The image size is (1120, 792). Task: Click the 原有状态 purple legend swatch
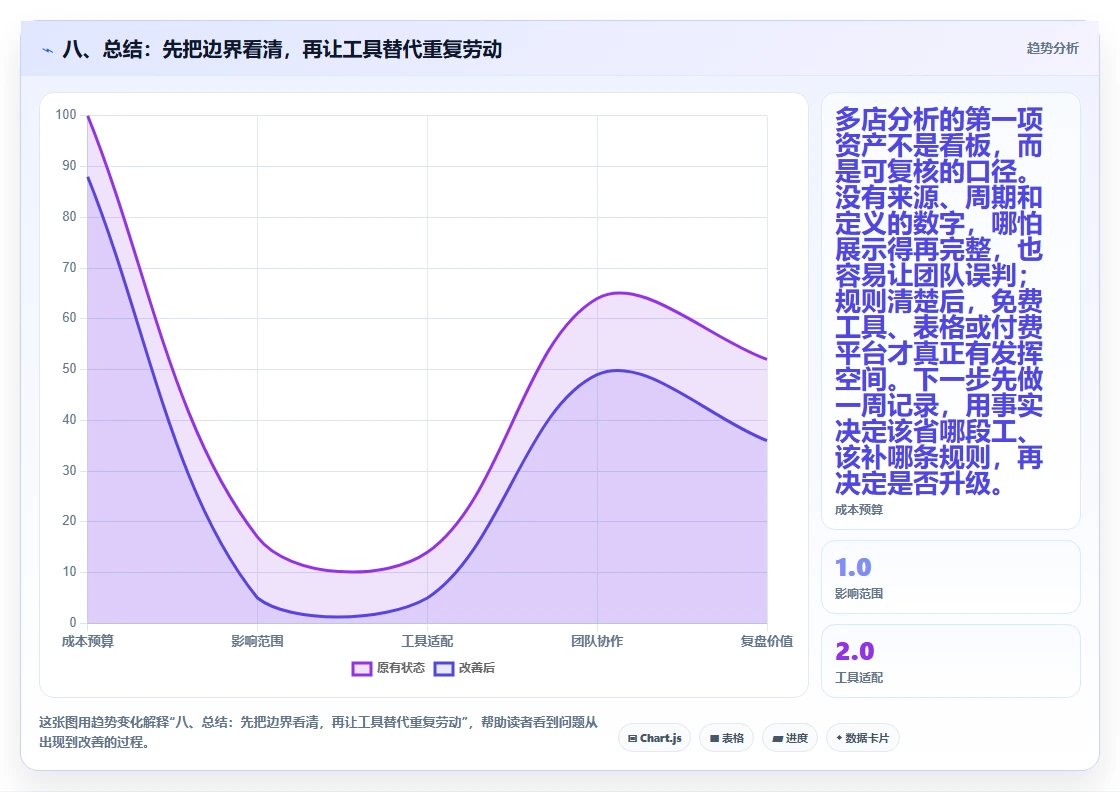362,668
